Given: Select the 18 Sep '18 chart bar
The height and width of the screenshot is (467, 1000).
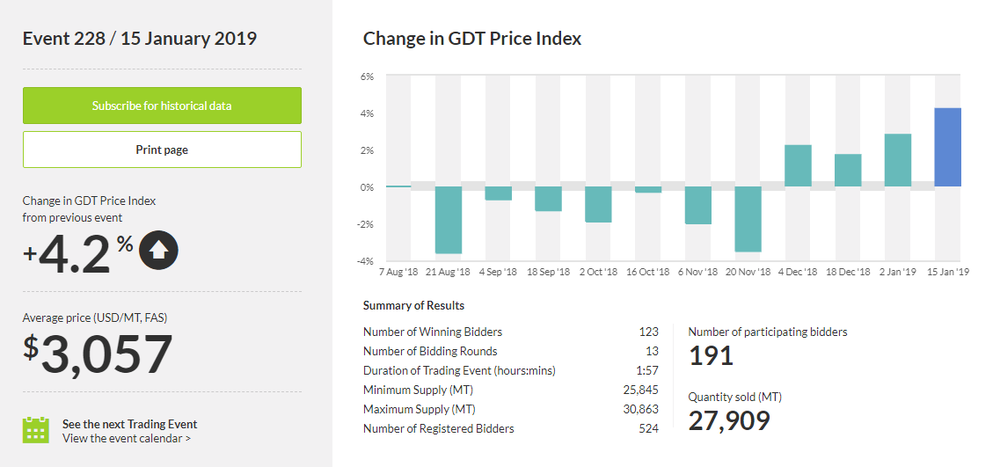Looking at the screenshot, I should (x=548, y=199).
